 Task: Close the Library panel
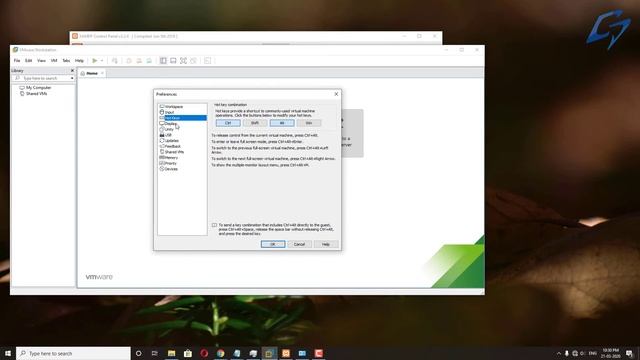[72, 71]
